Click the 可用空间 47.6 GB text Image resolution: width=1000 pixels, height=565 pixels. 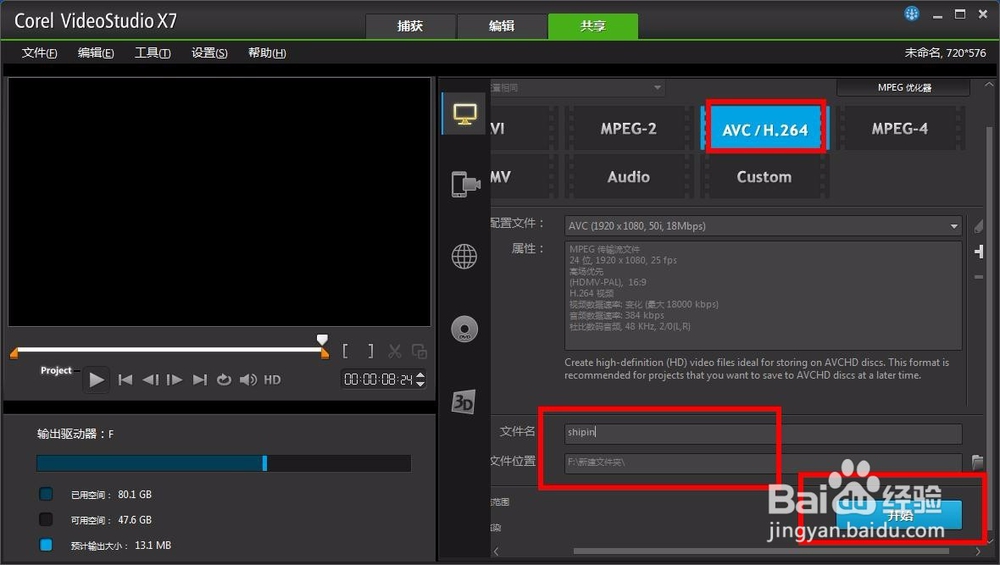pyautogui.click(x=111, y=520)
